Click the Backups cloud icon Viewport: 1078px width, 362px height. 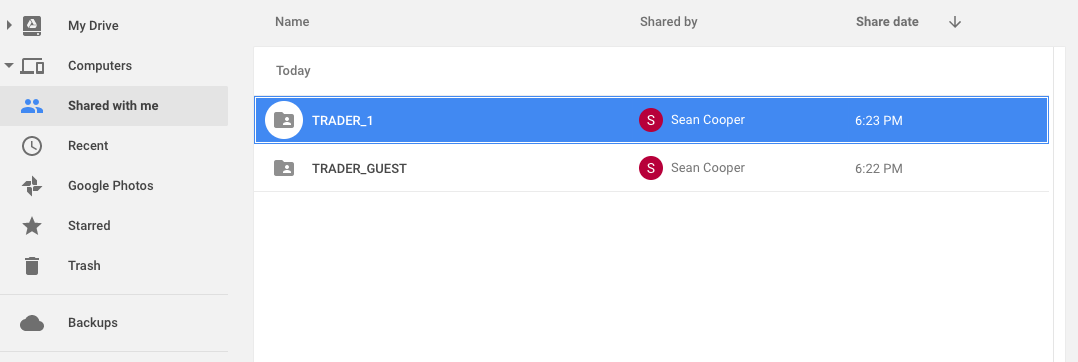point(32,323)
